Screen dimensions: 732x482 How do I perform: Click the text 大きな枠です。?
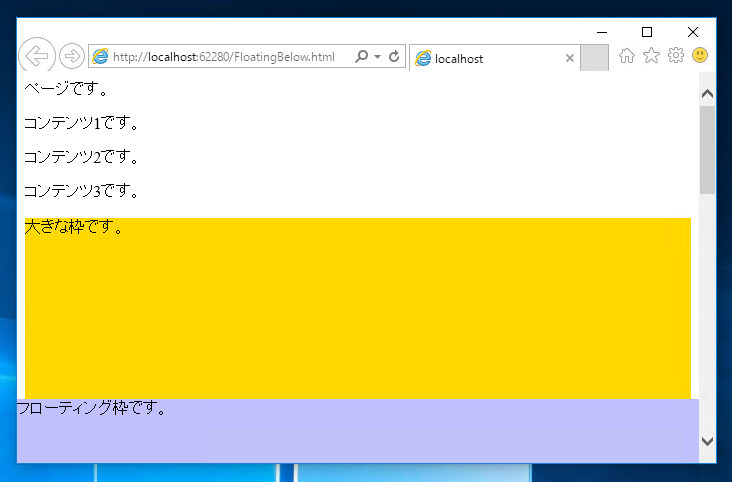(x=73, y=227)
